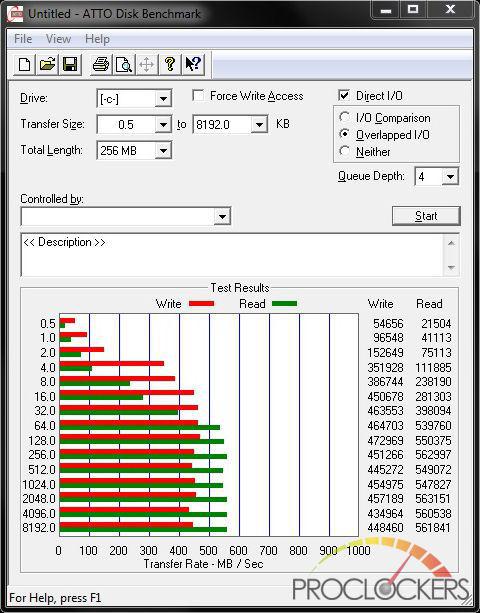Screen dimensions: 480x613
Task: Open the Help menu
Action: point(97,39)
